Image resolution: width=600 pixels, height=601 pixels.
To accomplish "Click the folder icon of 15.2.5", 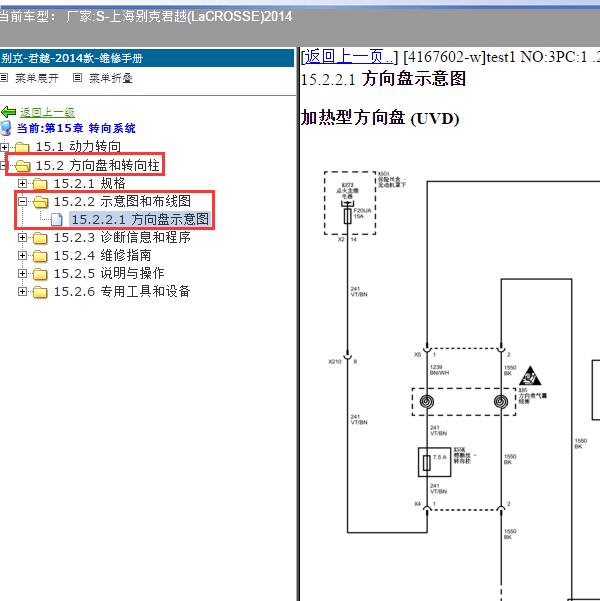I will pos(40,274).
